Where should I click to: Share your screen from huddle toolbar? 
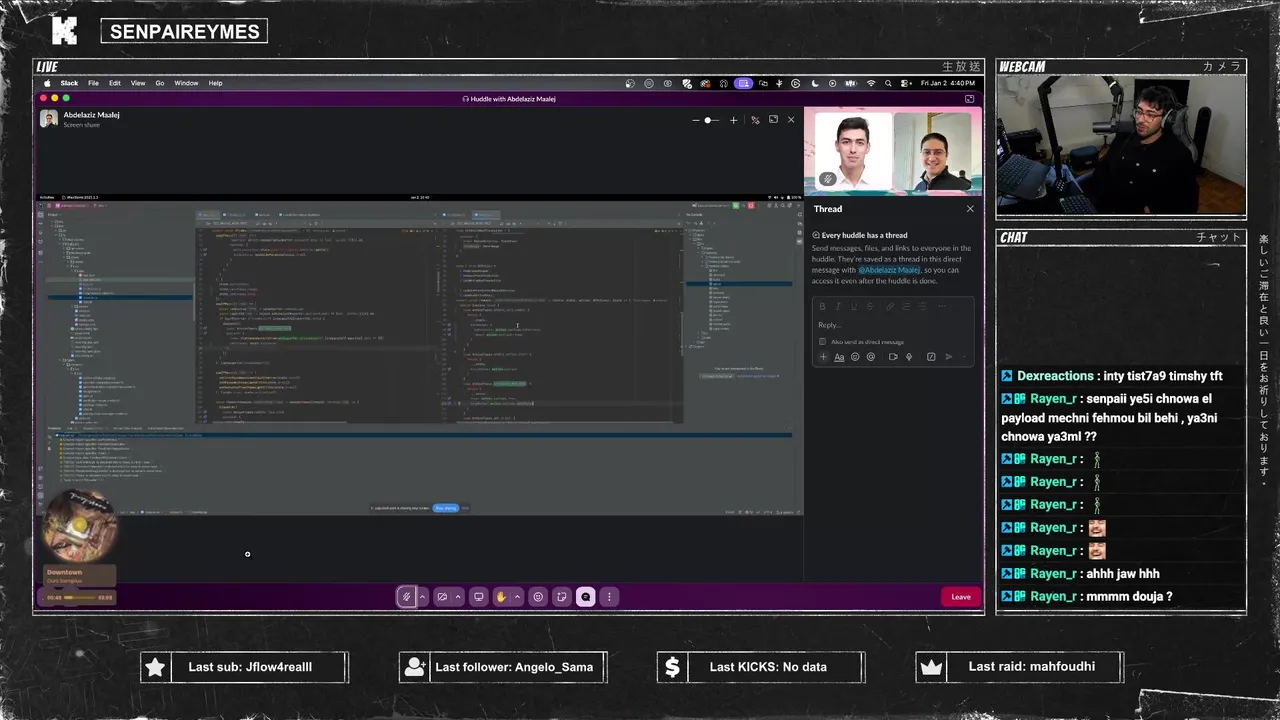tap(479, 597)
